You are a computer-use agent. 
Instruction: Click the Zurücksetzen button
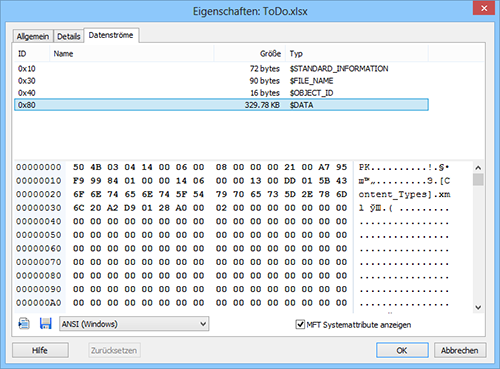114,350
